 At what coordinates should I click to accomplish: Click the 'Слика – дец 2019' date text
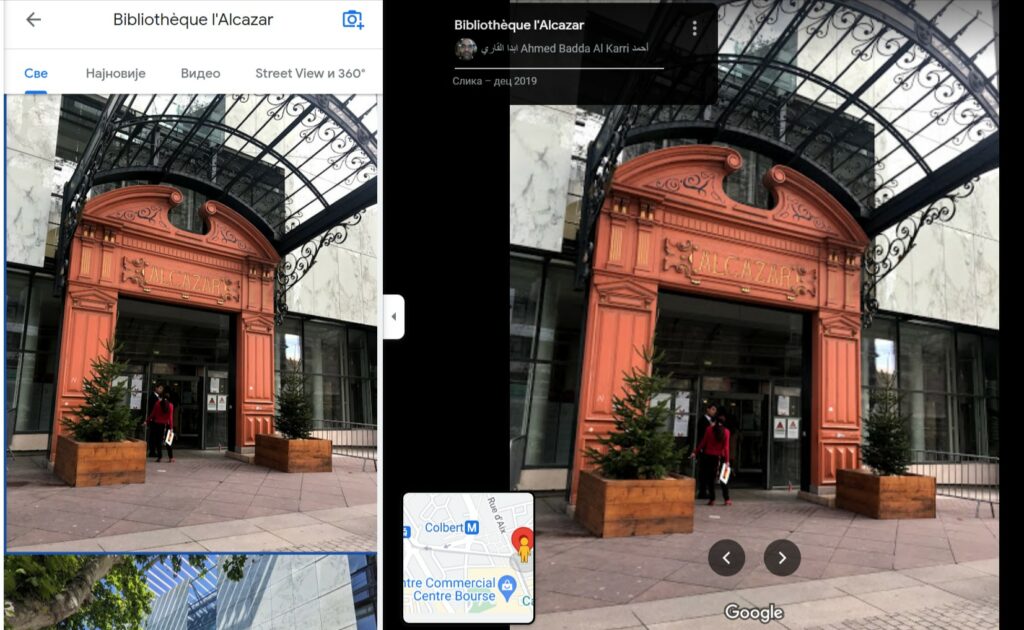click(494, 81)
